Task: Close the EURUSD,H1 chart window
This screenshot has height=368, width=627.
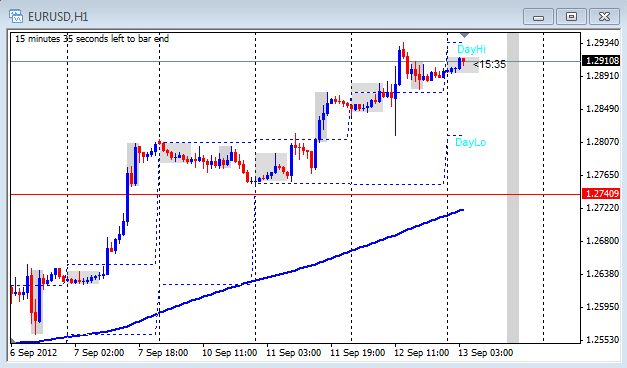Action: click(604, 17)
